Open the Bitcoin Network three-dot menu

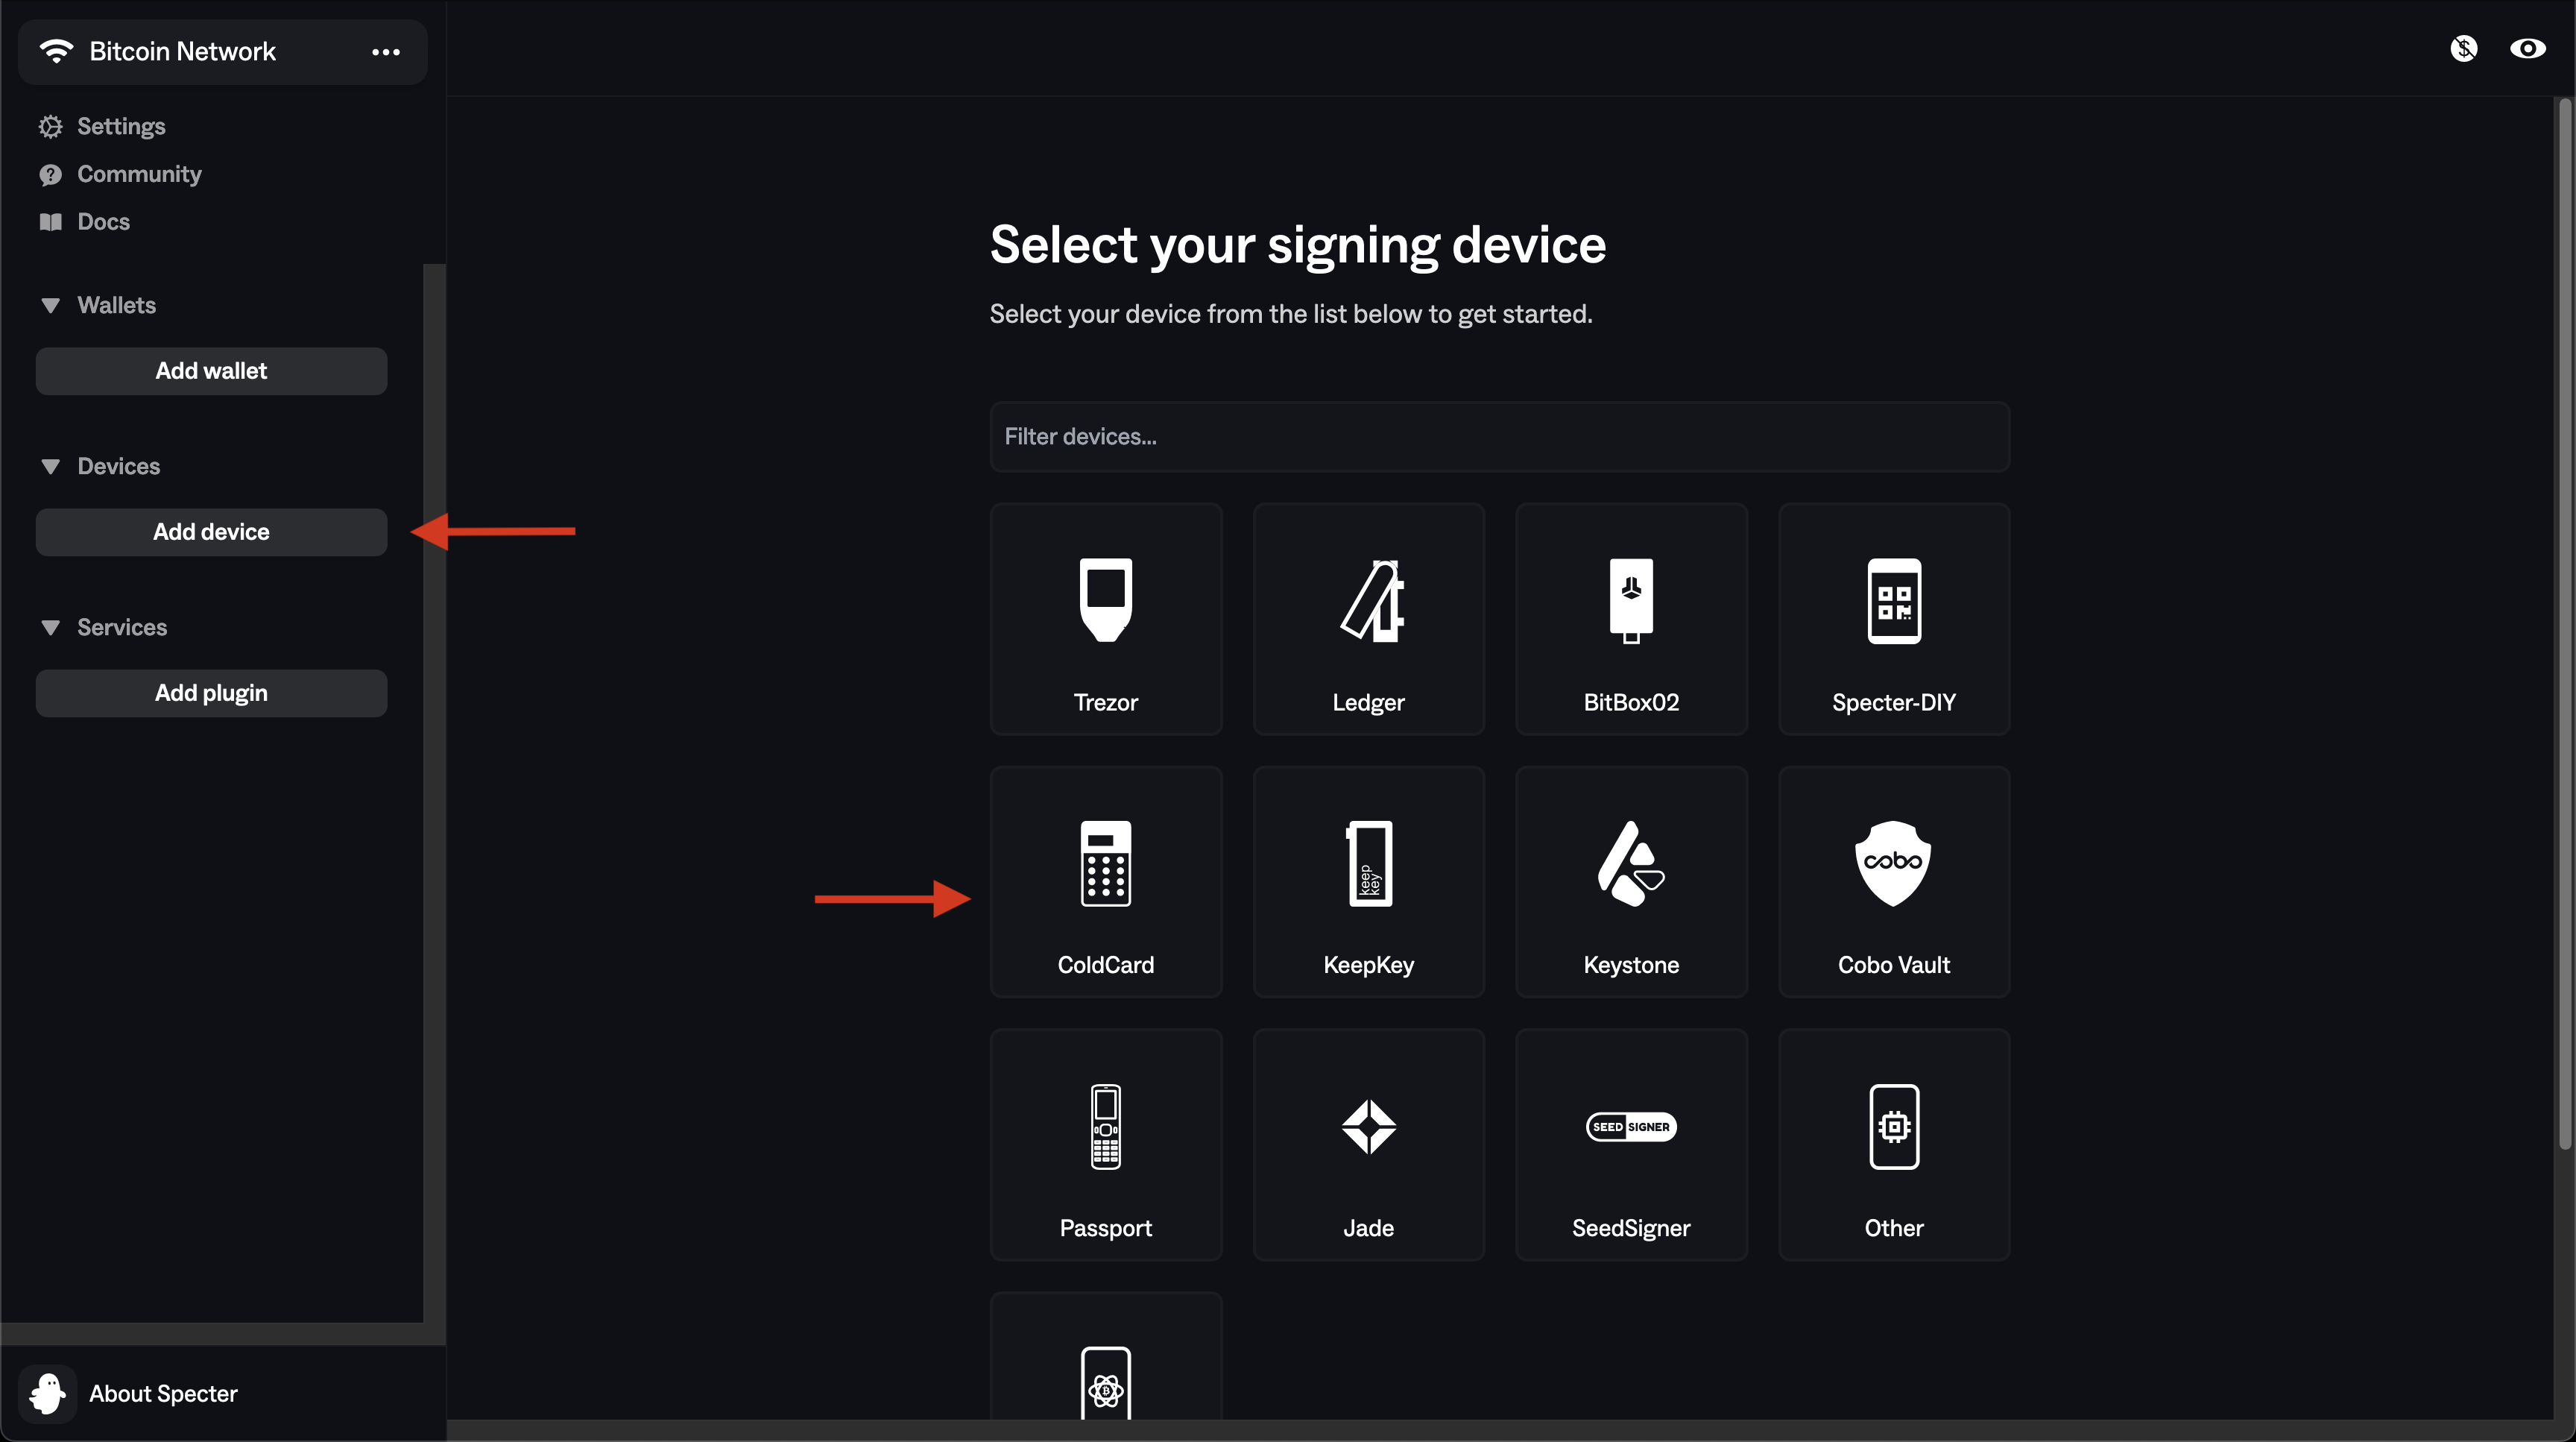[385, 52]
